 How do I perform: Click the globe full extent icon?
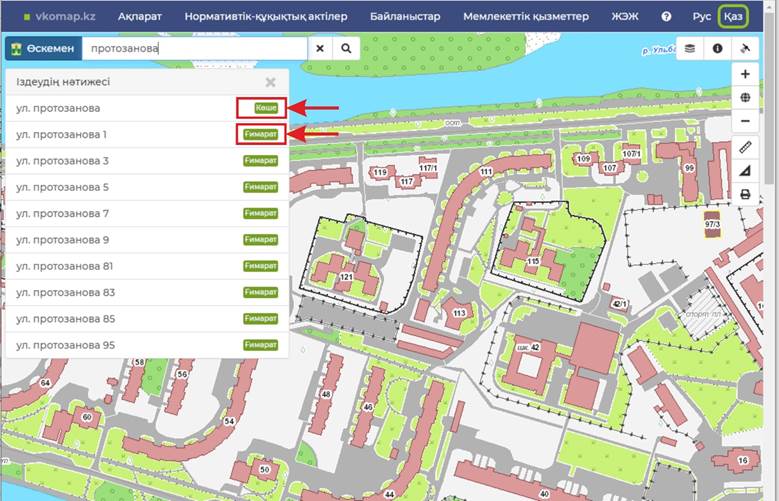pyautogui.click(x=746, y=98)
